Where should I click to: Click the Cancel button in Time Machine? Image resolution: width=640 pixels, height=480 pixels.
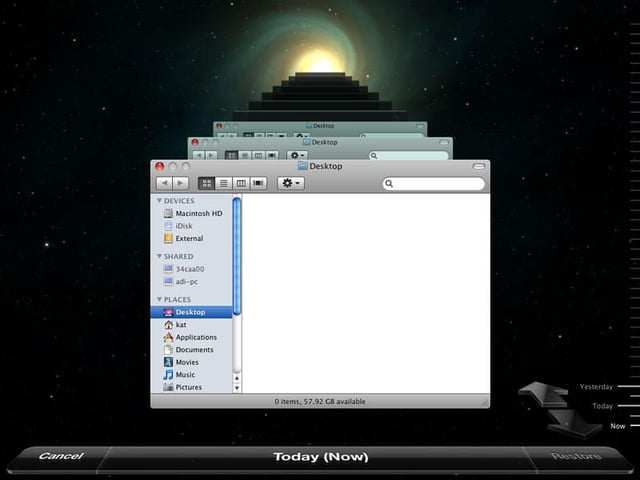[x=61, y=456]
